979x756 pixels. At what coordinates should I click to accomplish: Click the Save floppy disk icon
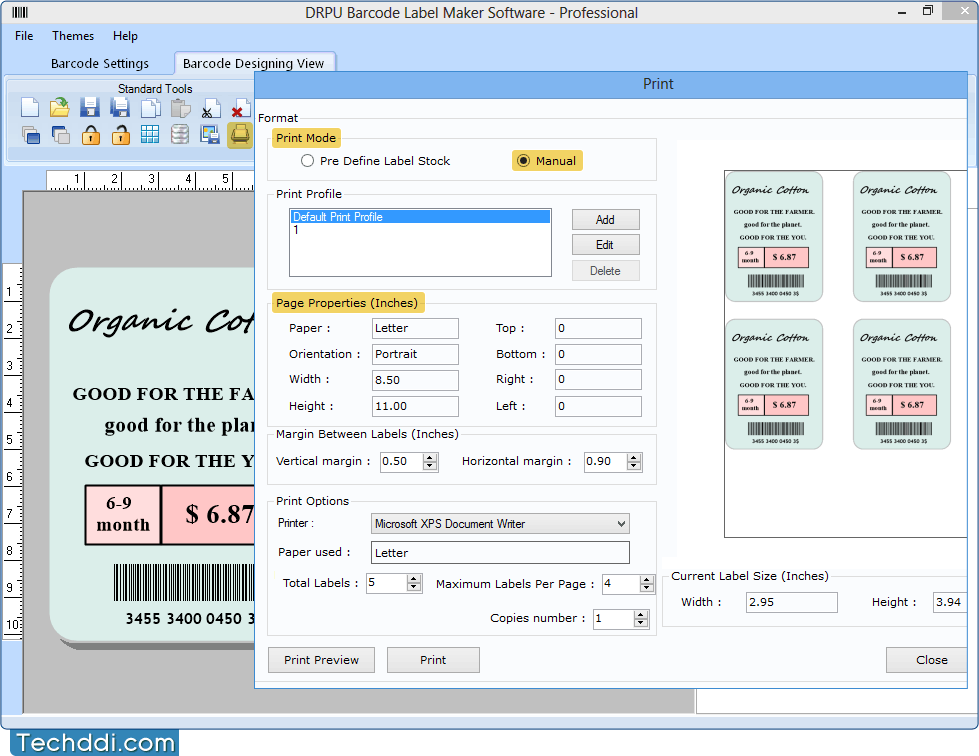(x=90, y=107)
